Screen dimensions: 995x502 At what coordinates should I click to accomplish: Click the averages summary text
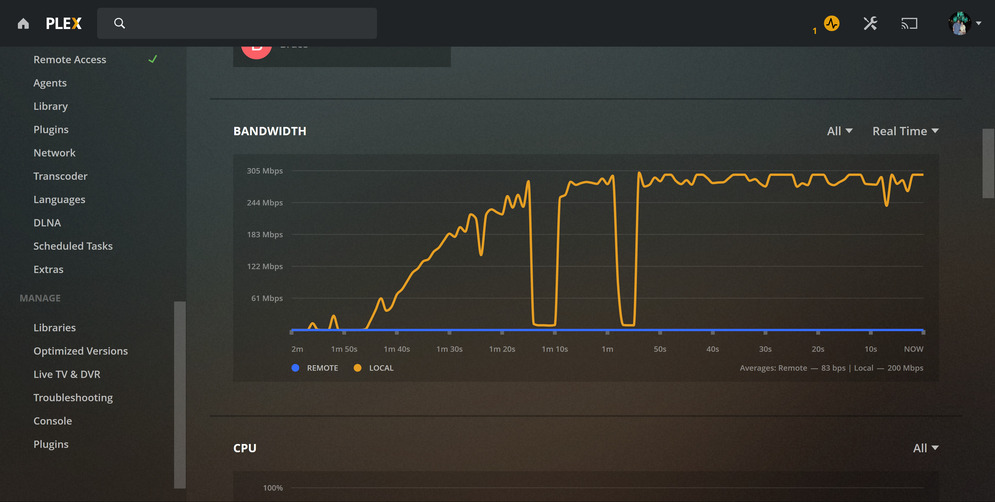point(831,368)
